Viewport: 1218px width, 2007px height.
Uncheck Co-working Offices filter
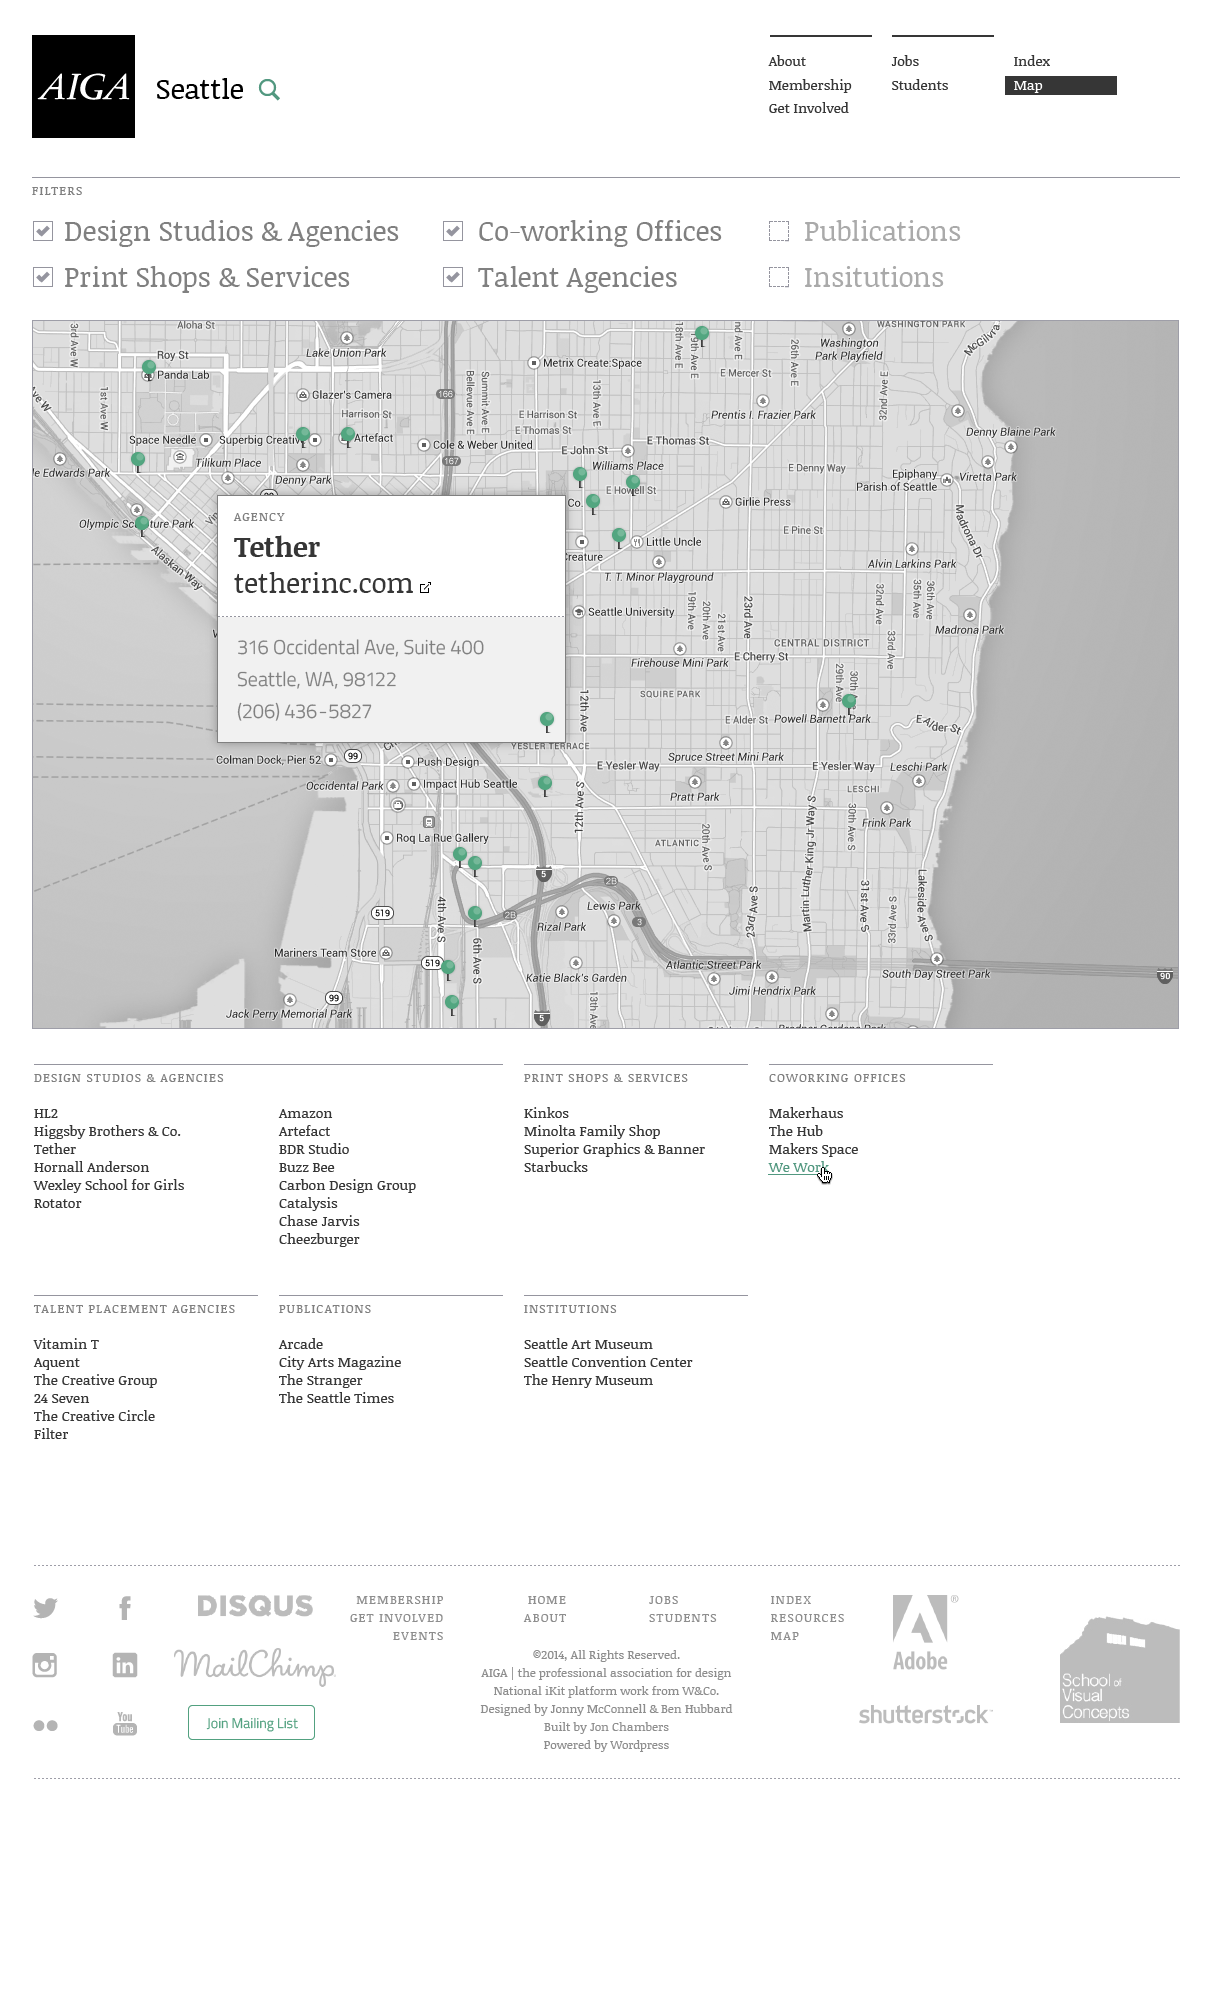click(x=453, y=231)
